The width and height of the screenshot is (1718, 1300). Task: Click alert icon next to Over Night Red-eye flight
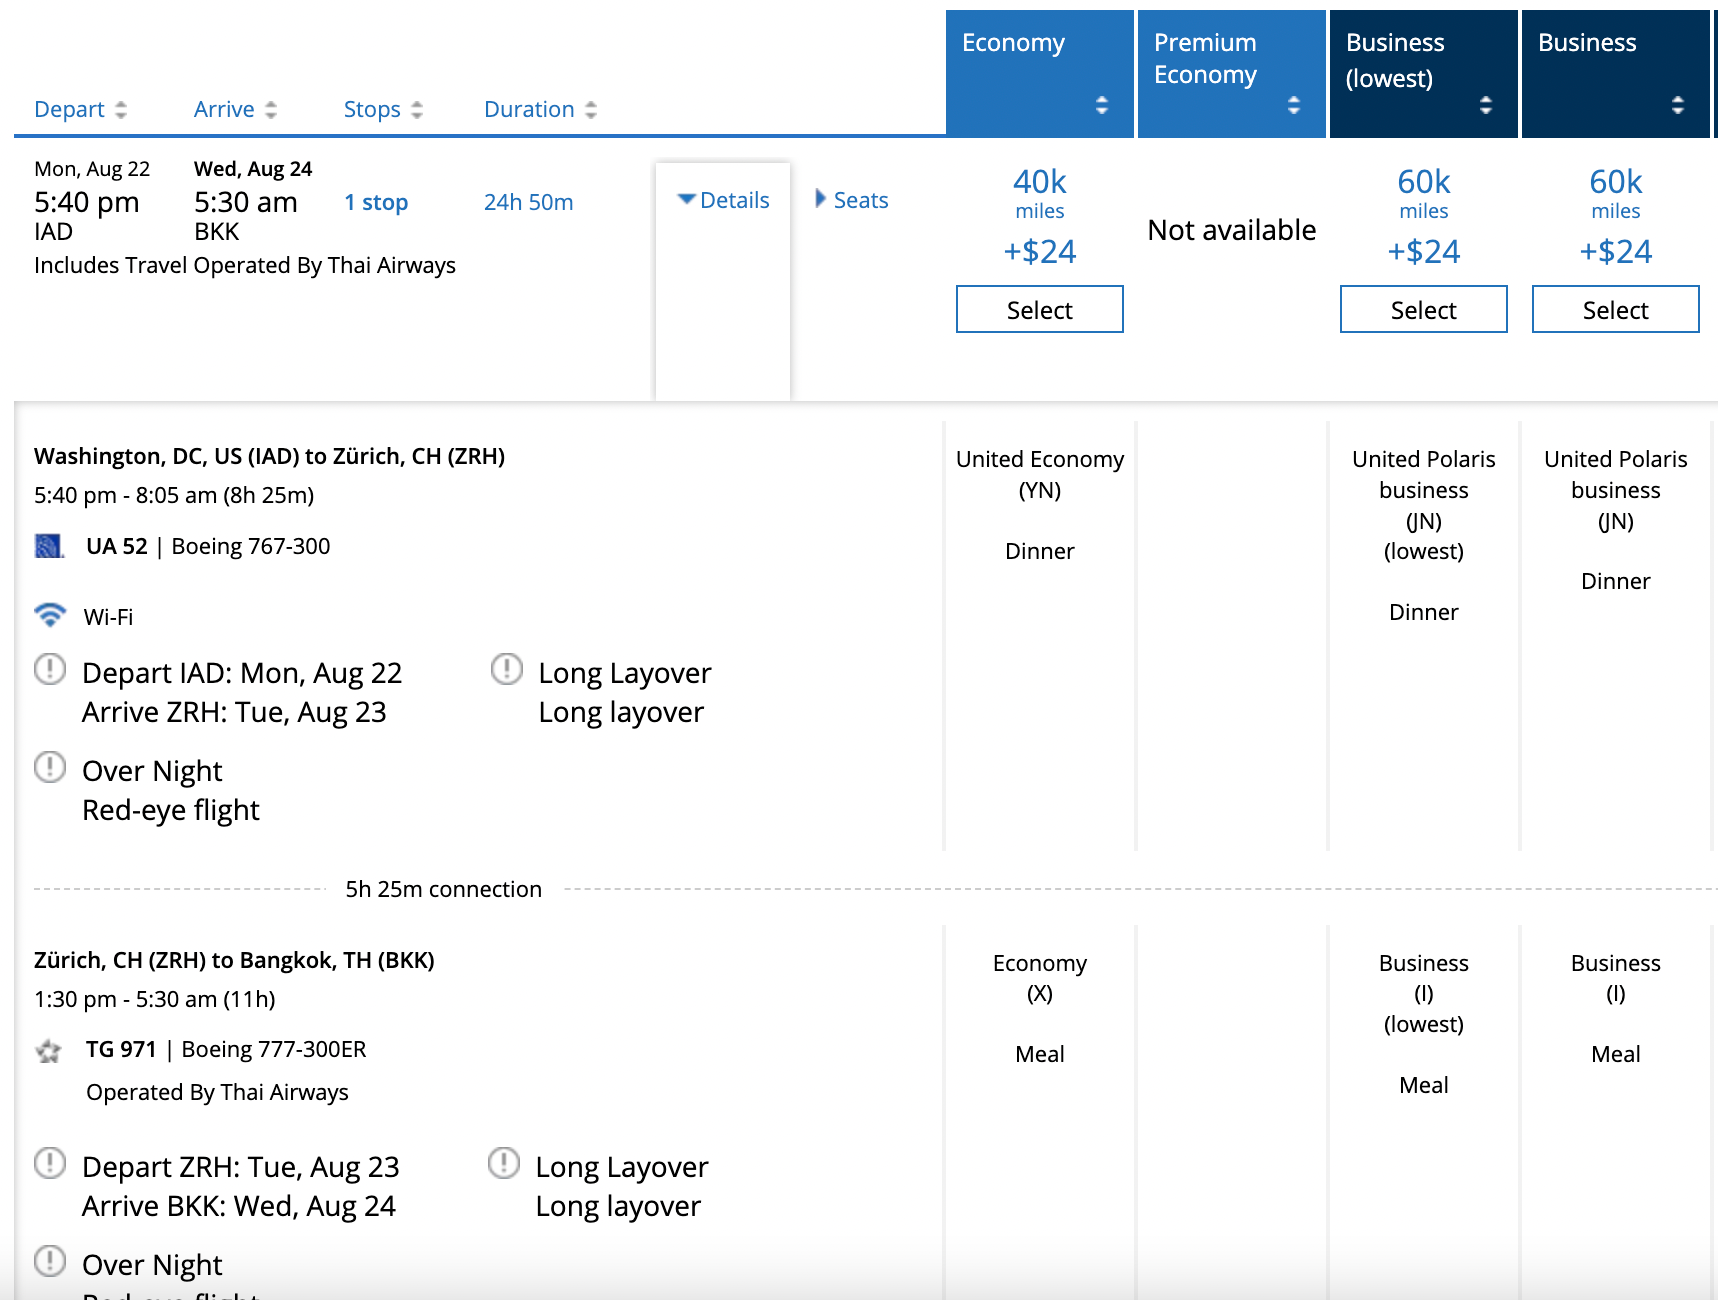pyautogui.click(x=49, y=767)
